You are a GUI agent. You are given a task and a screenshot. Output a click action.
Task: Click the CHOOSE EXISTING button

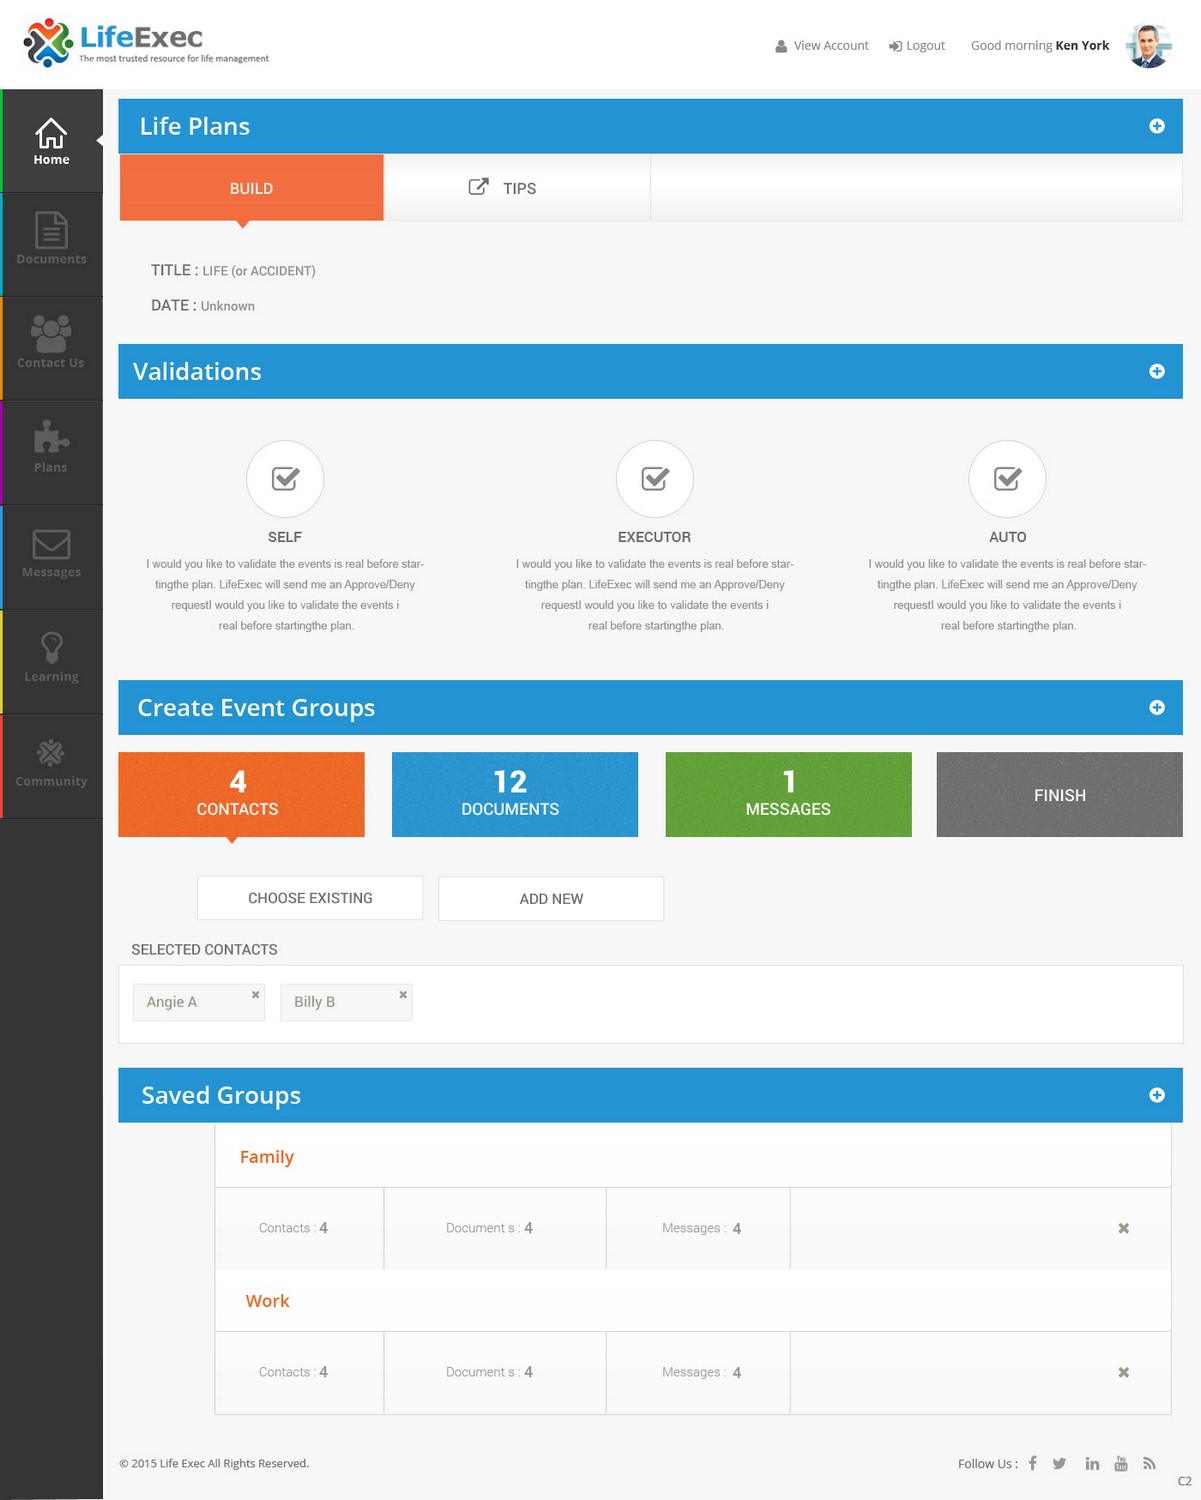point(310,898)
